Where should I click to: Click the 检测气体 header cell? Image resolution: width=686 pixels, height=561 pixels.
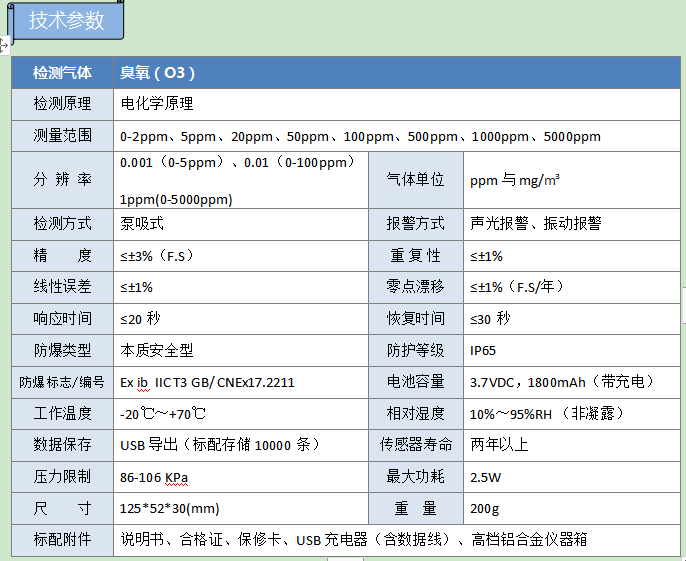coord(62,73)
